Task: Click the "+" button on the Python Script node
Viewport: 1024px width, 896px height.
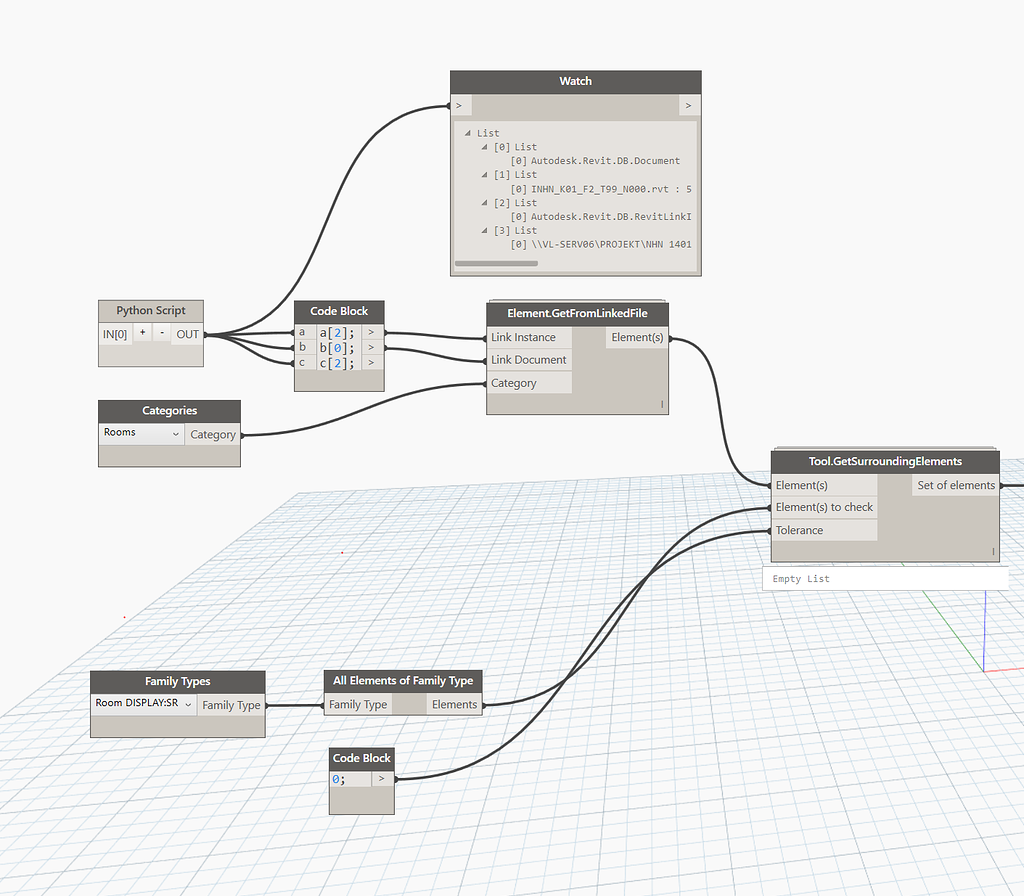Action: coord(142,331)
